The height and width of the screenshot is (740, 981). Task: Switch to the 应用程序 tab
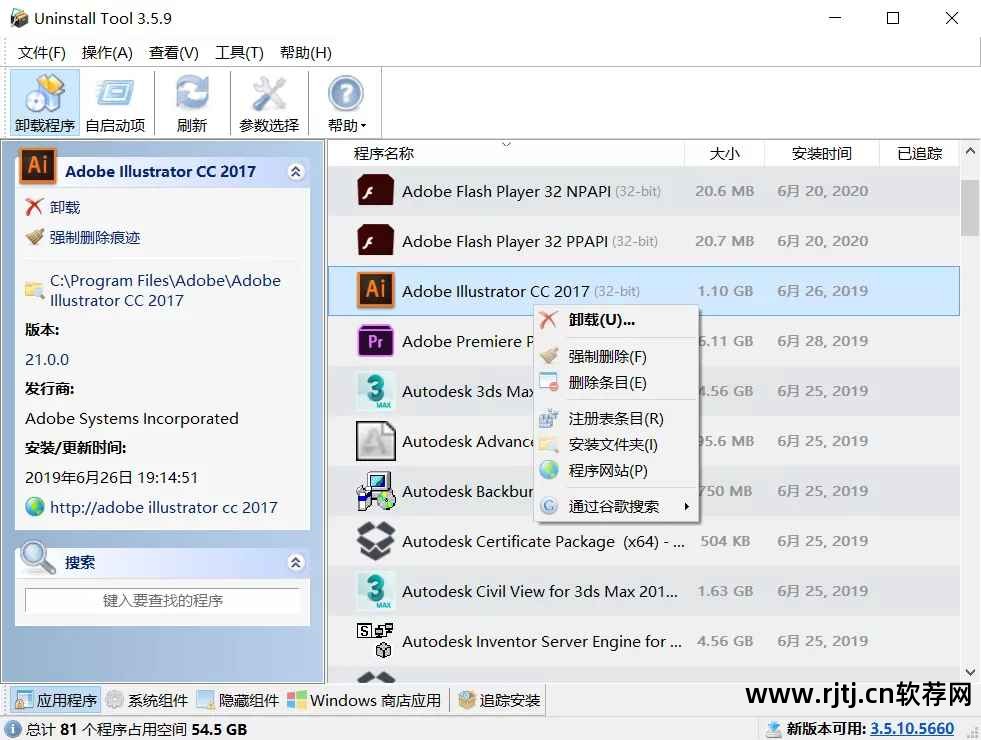[56, 700]
